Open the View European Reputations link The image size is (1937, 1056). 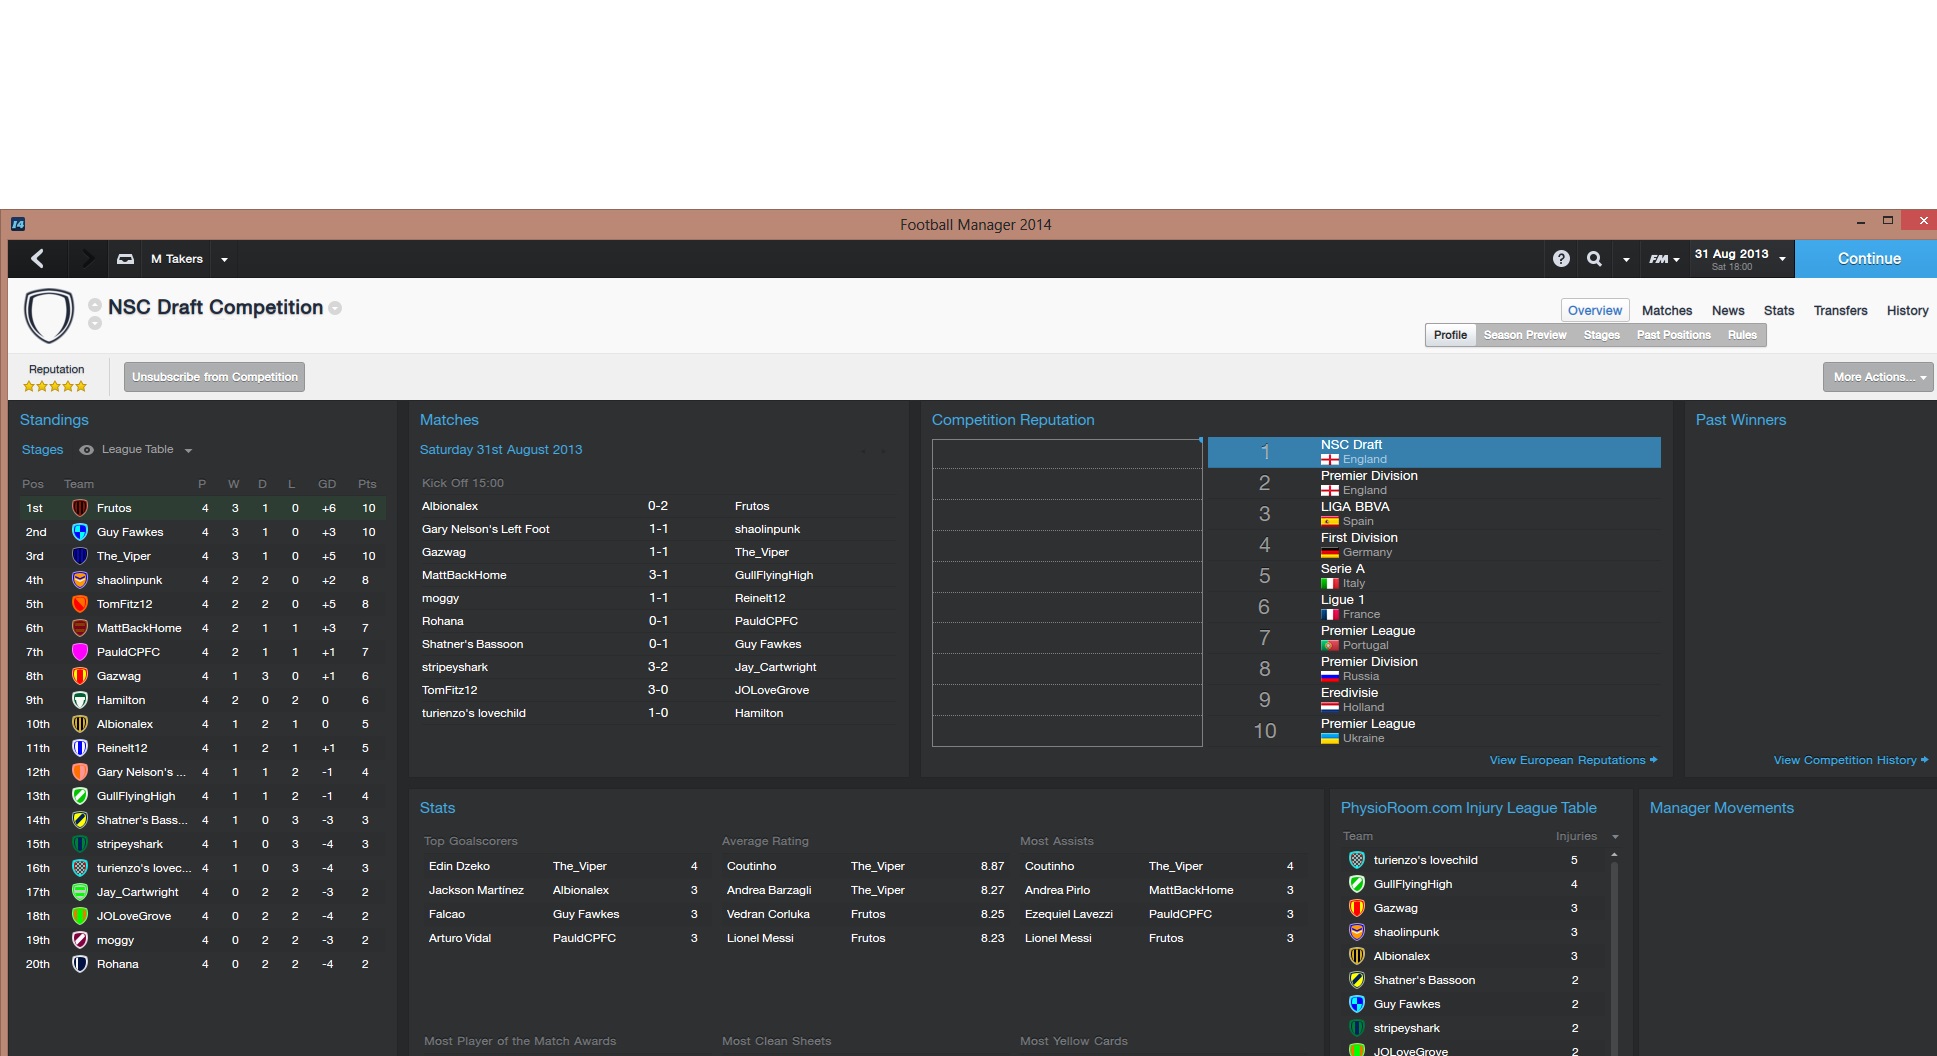(x=1573, y=760)
